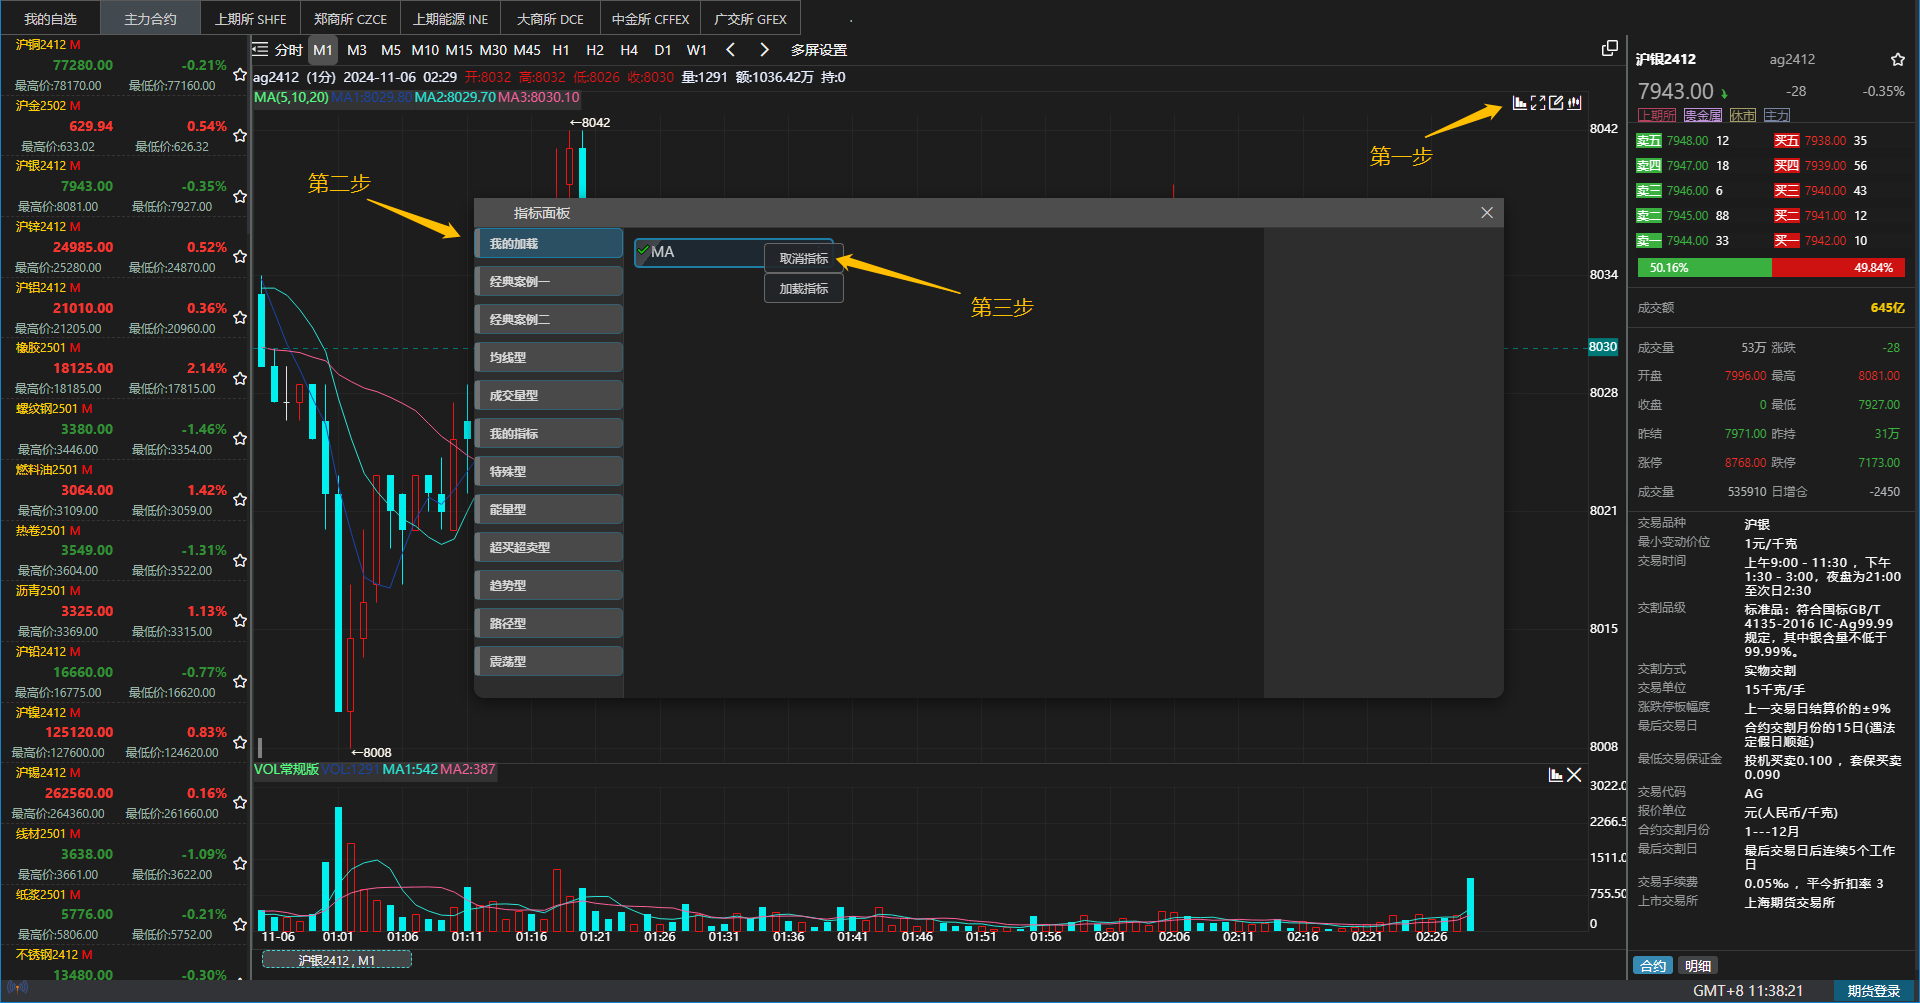Image resolution: width=1920 pixels, height=1003 pixels.
Task: Expand the 超买超卖型 indicator category
Action: 548,547
